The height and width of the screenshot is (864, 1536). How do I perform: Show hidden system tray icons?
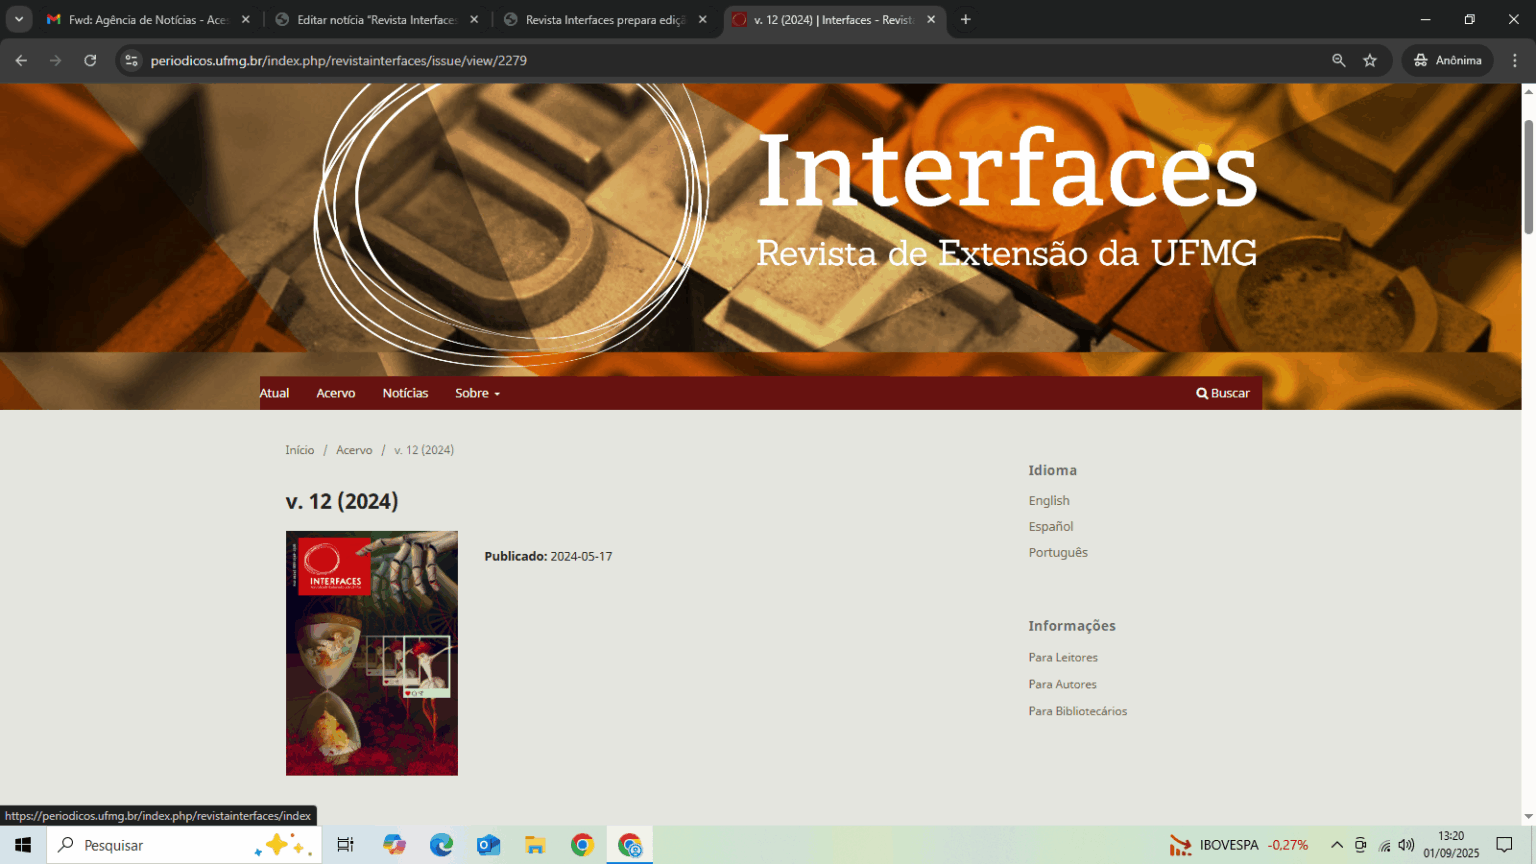(x=1336, y=845)
